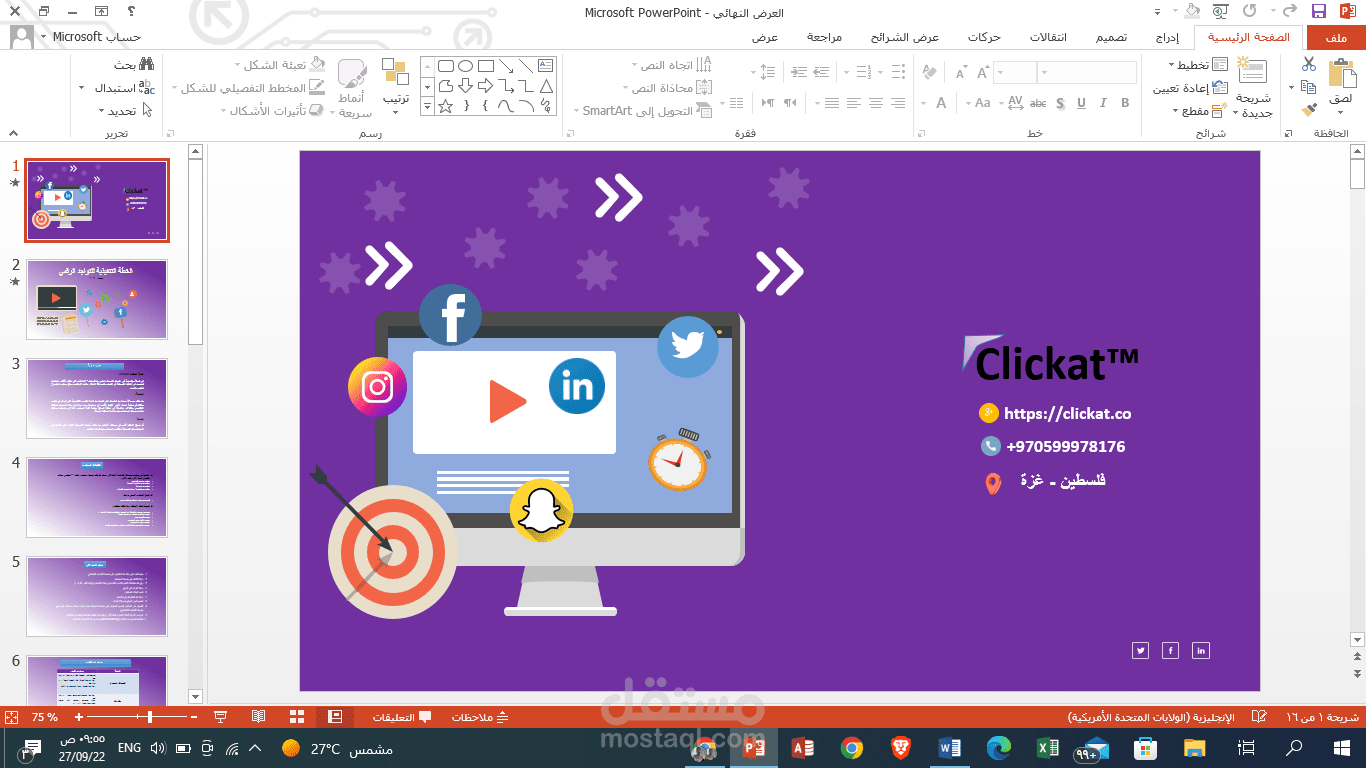The image size is (1366, 768).
Task: Increase font size with large A icon
Action: (983, 72)
